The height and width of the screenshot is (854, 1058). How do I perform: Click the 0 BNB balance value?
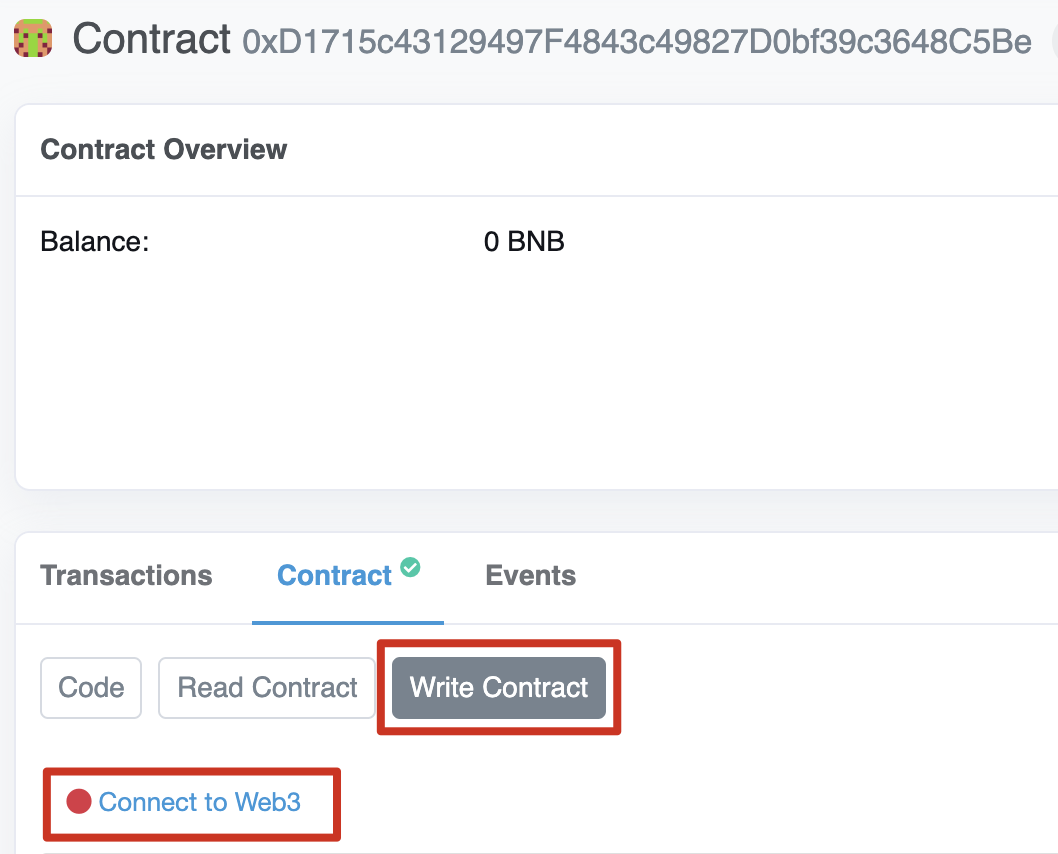pos(524,242)
